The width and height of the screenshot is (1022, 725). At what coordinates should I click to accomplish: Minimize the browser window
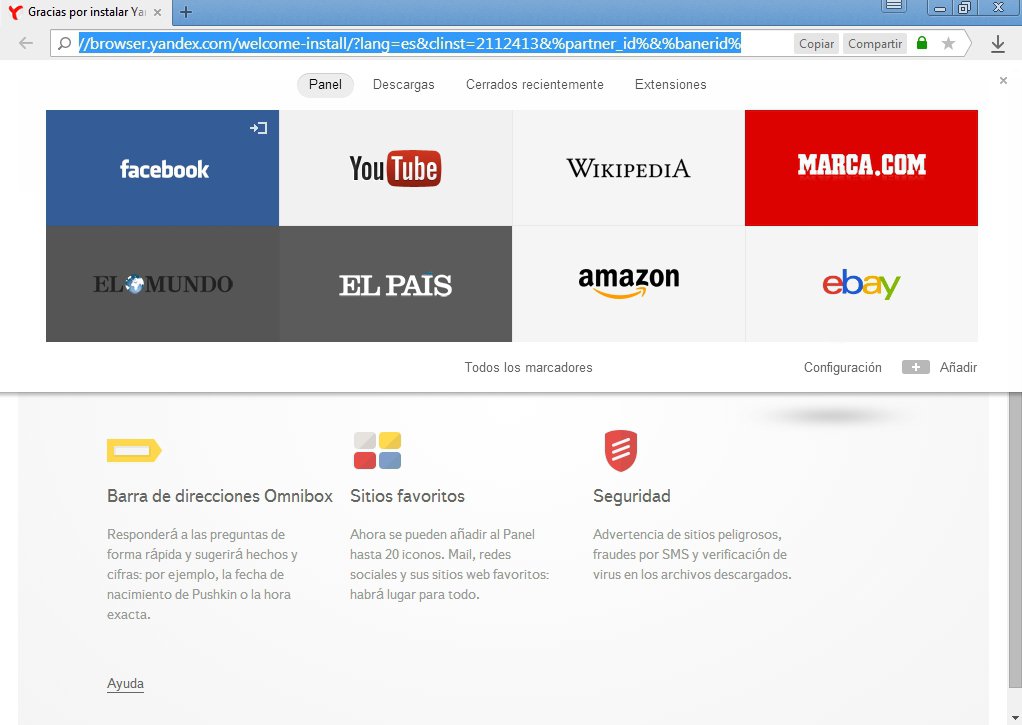(x=940, y=8)
